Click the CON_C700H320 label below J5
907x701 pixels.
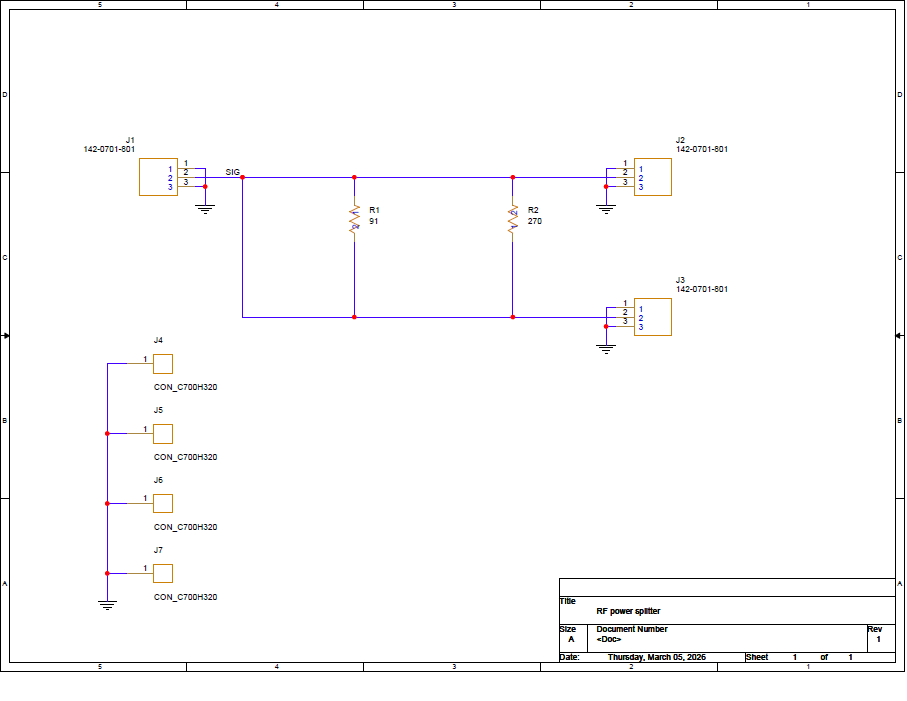[186, 457]
